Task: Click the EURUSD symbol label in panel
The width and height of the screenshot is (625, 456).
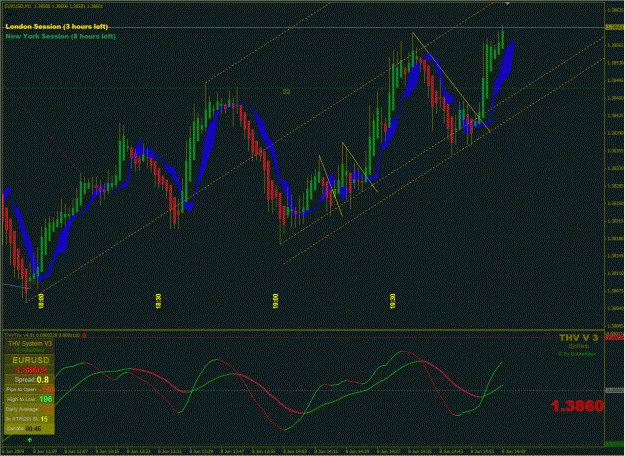Action: pos(30,360)
